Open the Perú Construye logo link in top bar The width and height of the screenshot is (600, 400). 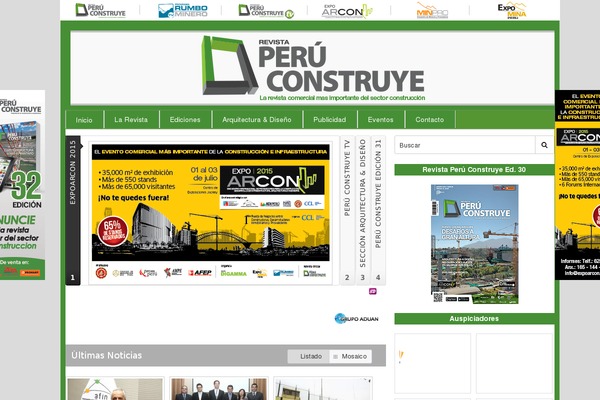pyautogui.click(x=100, y=10)
